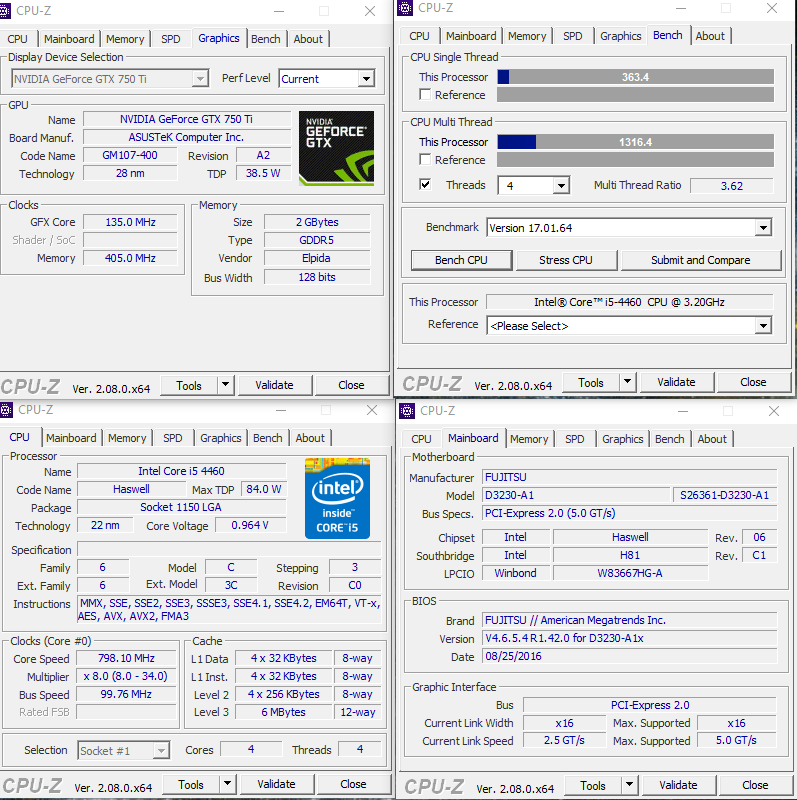Enable Reference checkbox under CPU Multi Thread
Image resolution: width=797 pixels, height=800 pixels.
[x=425, y=159]
